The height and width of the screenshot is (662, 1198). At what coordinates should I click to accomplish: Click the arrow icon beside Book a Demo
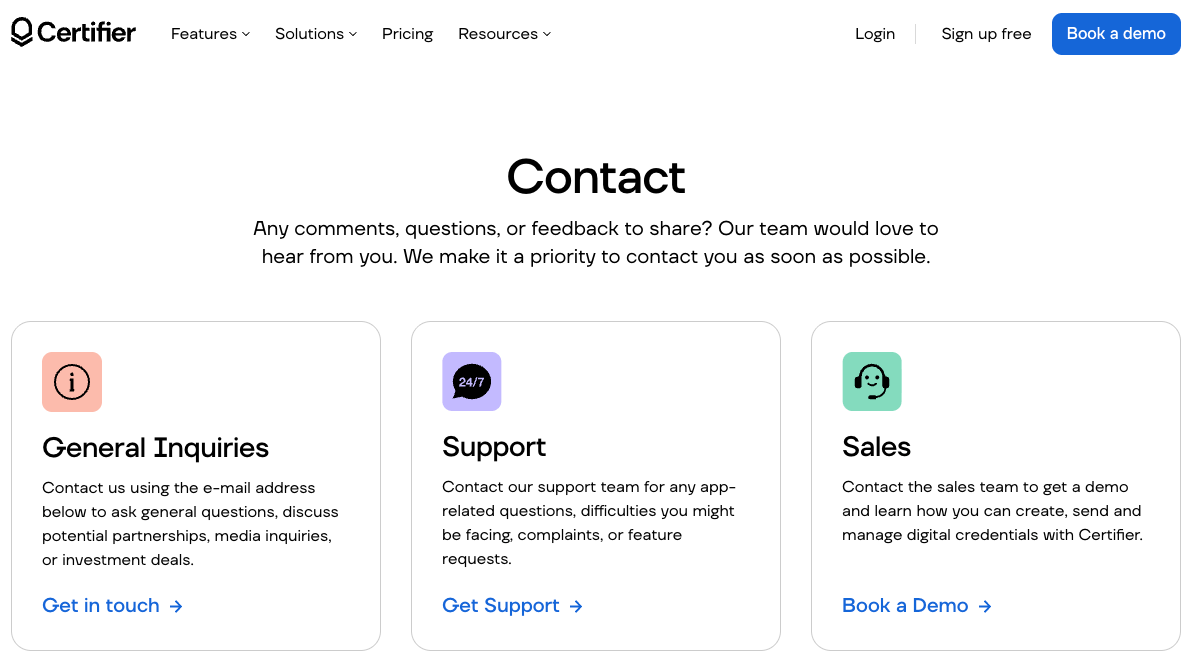pyautogui.click(x=985, y=606)
